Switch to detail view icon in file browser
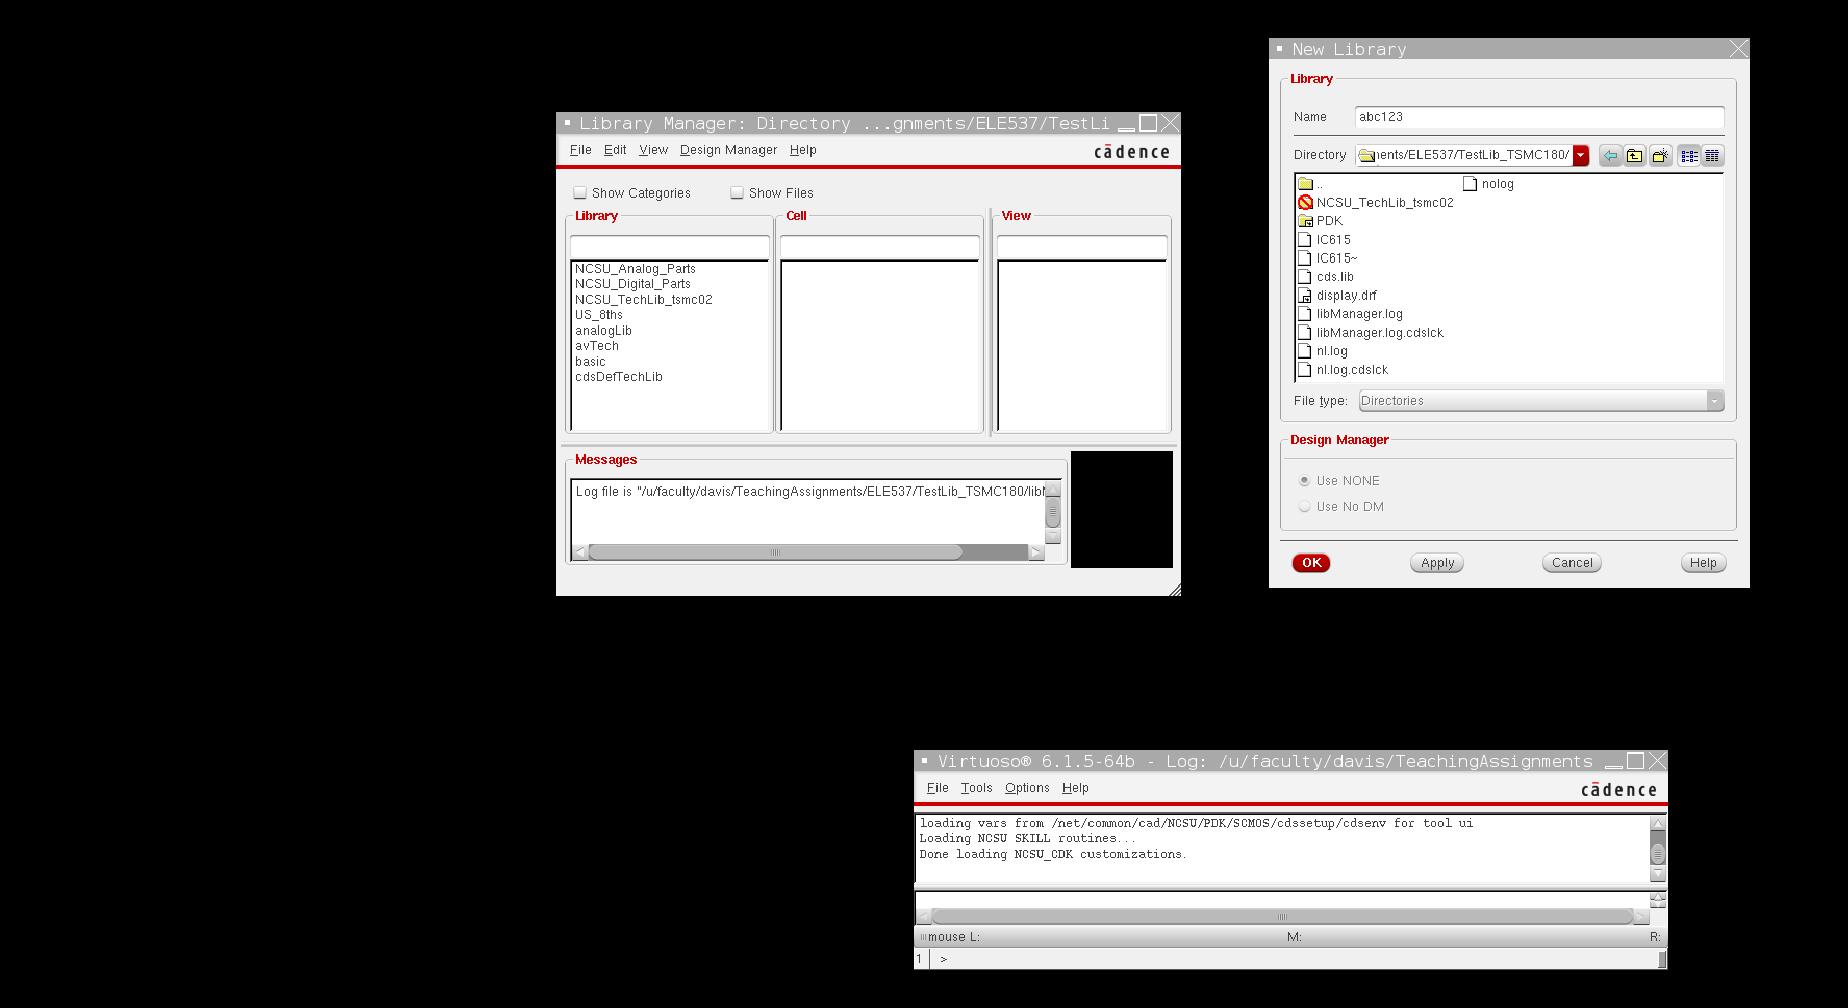 1712,156
